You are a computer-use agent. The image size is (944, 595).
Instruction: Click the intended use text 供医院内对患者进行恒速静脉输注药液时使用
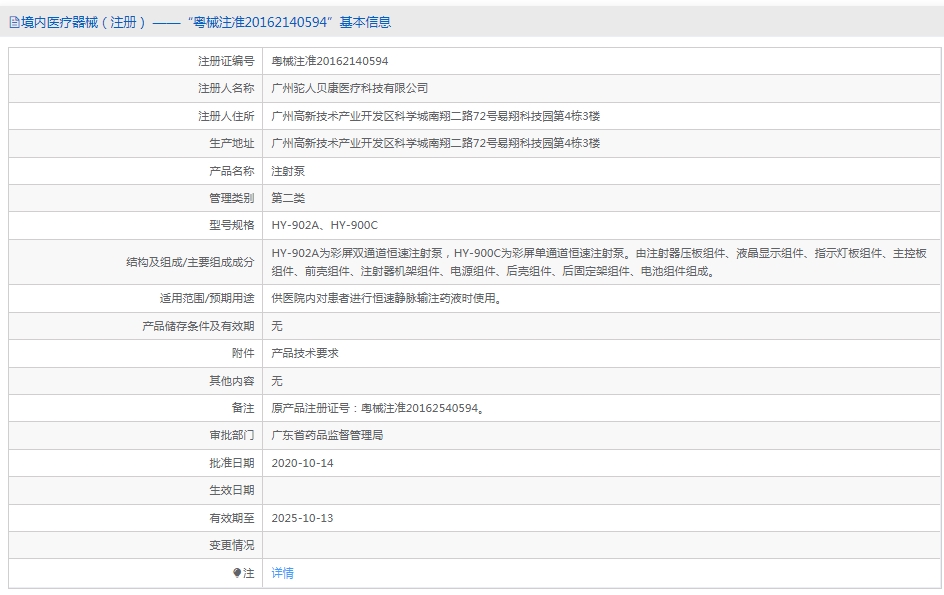click(387, 299)
